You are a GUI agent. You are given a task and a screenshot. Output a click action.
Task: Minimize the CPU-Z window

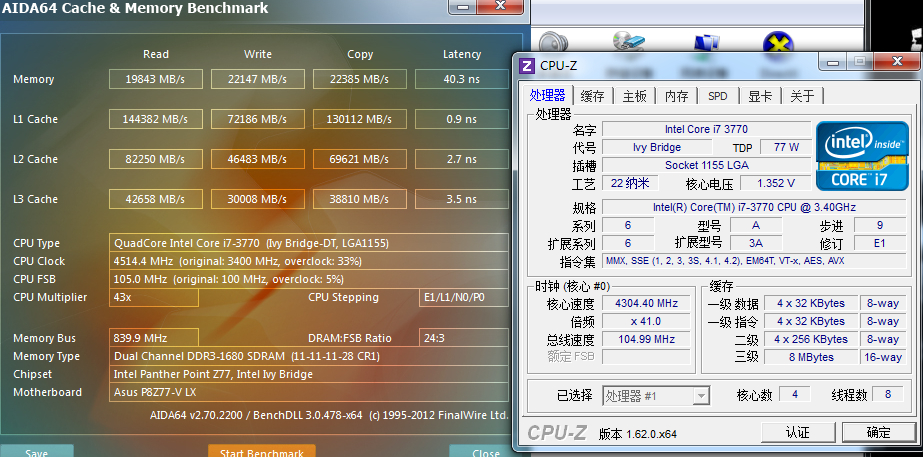click(x=832, y=62)
